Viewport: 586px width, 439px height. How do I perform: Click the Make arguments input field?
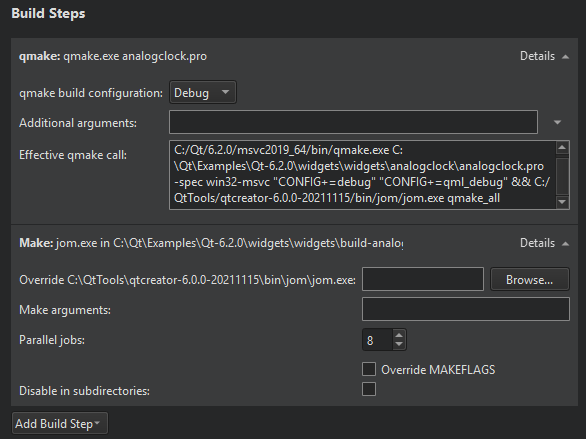466,309
